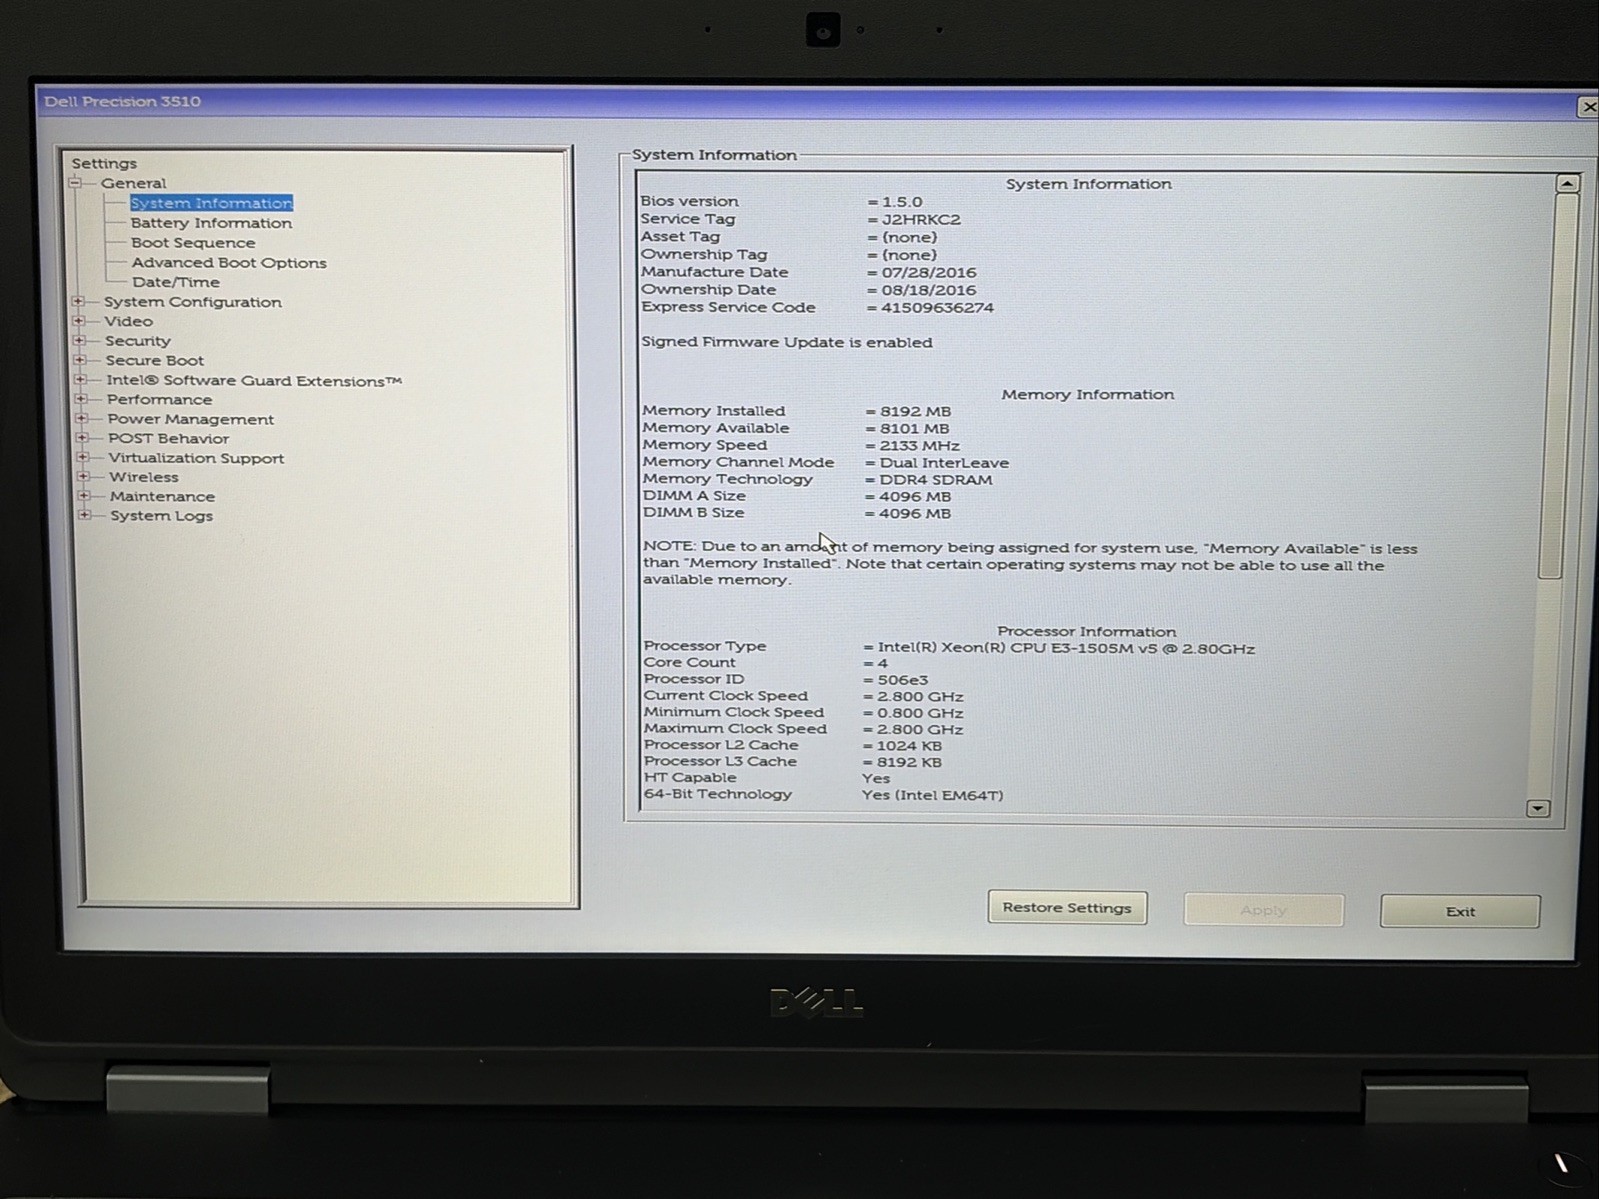Image resolution: width=1599 pixels, height=1199 pixels.
Task: Expand the Video settings node
Action: [79, 321]
